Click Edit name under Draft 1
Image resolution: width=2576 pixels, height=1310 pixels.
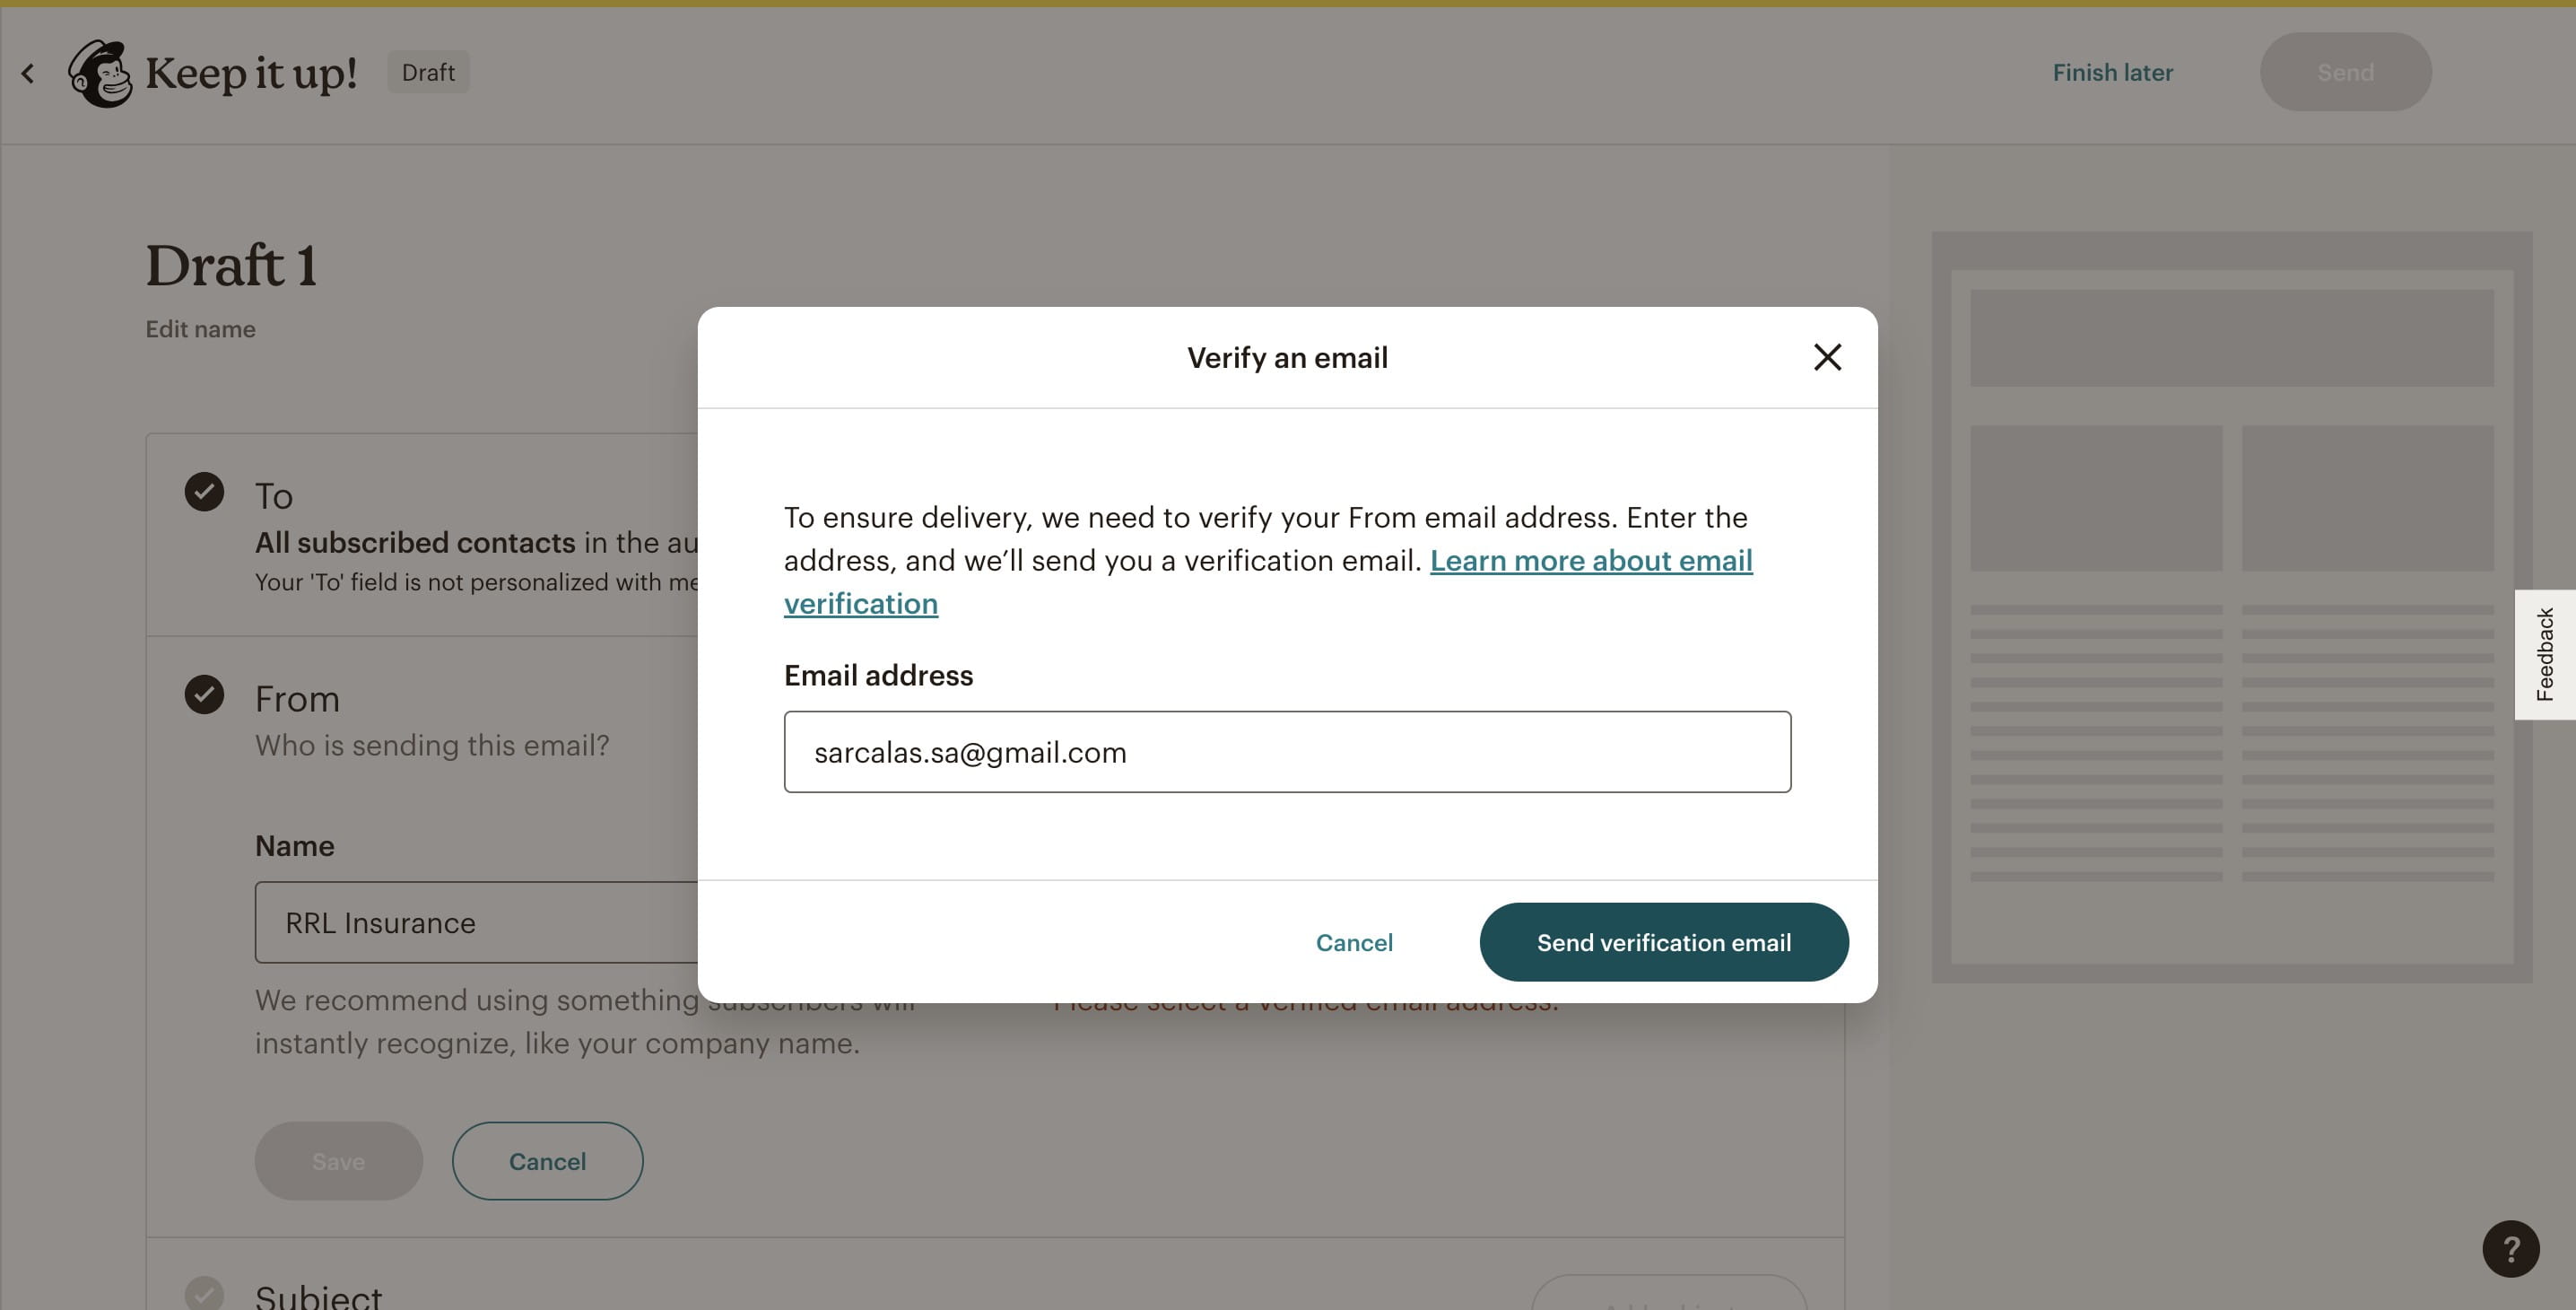point(200,328)
